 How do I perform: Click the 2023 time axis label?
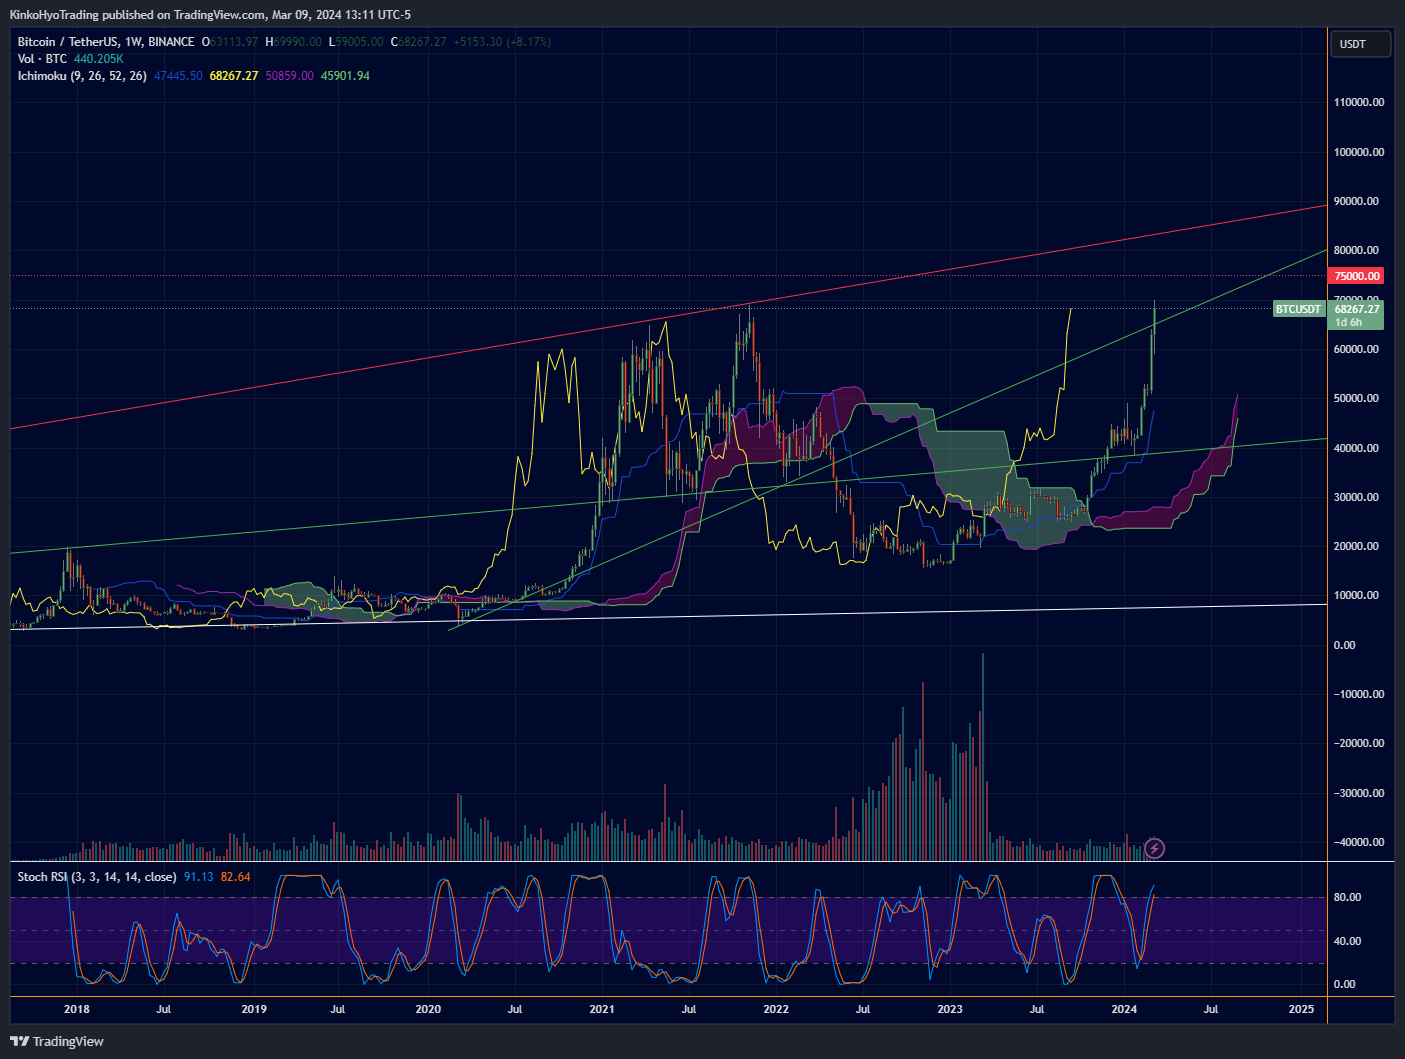tap(950, 1010)
